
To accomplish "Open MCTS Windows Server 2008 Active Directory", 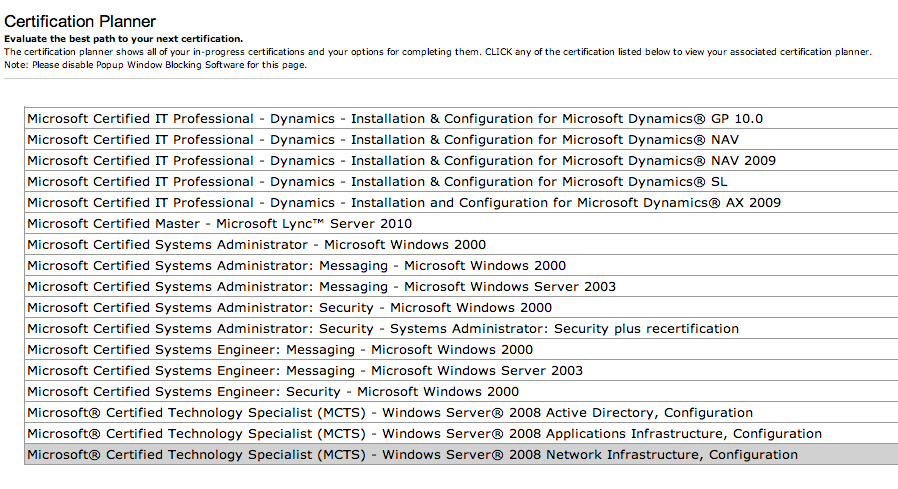I will tap(390, 413).
